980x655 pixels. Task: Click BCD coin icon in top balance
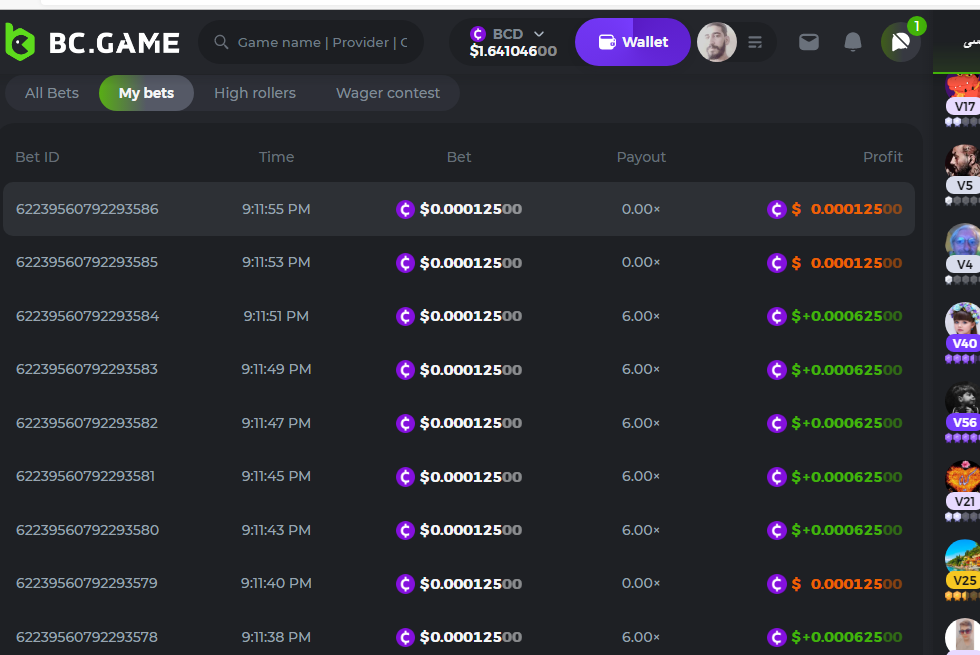(x=478, y=34)
